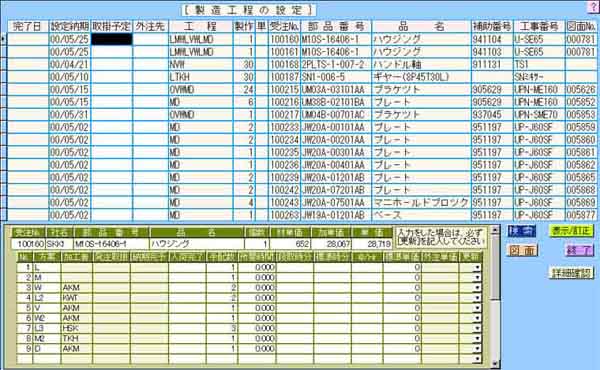Click the 完了日 cell of first row

click(28, 39)
